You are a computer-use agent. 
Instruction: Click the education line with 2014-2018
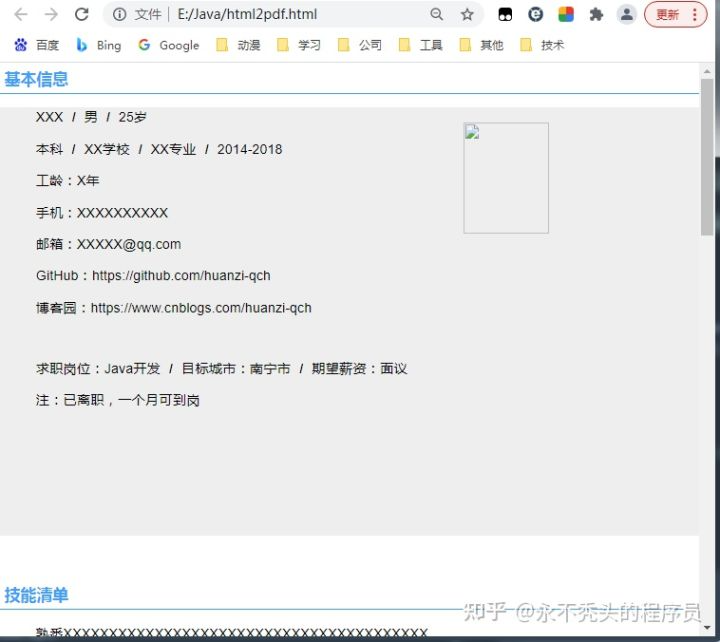[x=159, y=149]
